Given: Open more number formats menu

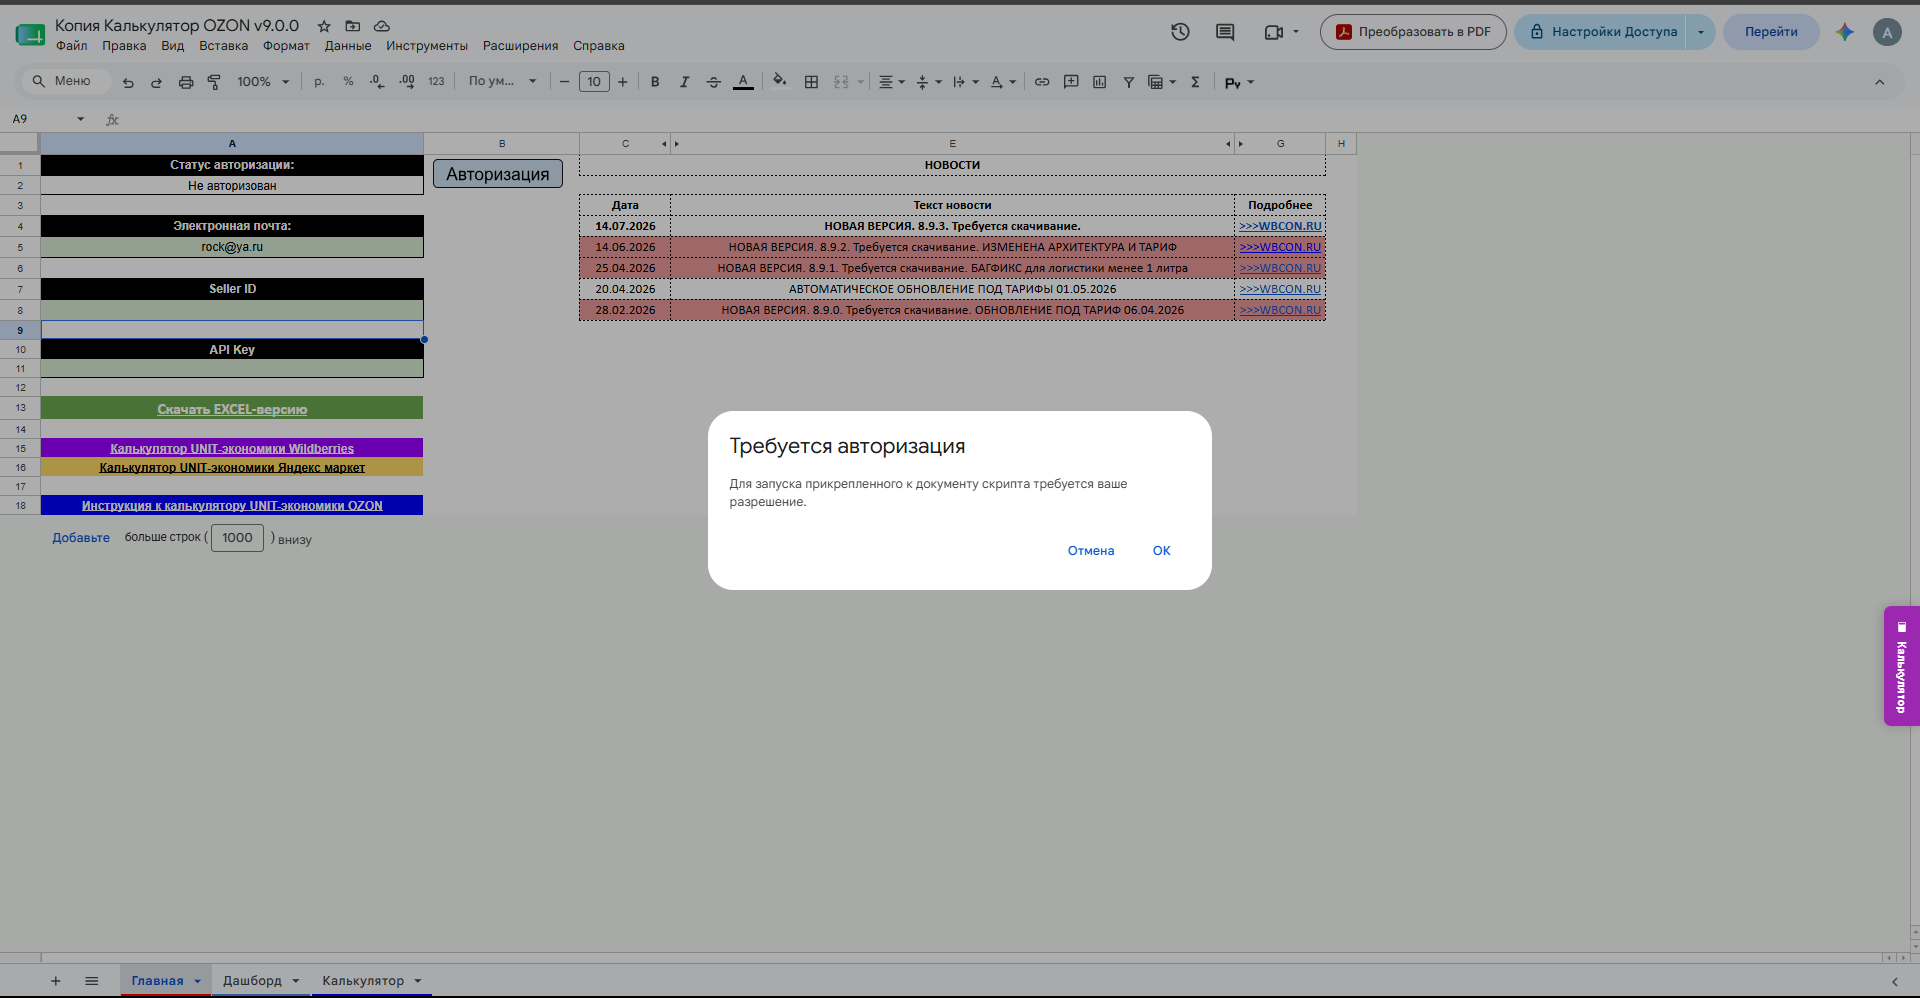Looking at the screenshot, I should (x=436, y=82).
